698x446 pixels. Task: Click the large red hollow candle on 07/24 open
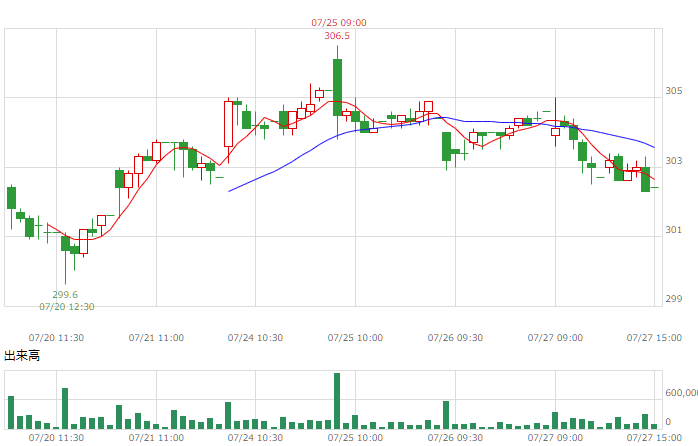point(228,124)
